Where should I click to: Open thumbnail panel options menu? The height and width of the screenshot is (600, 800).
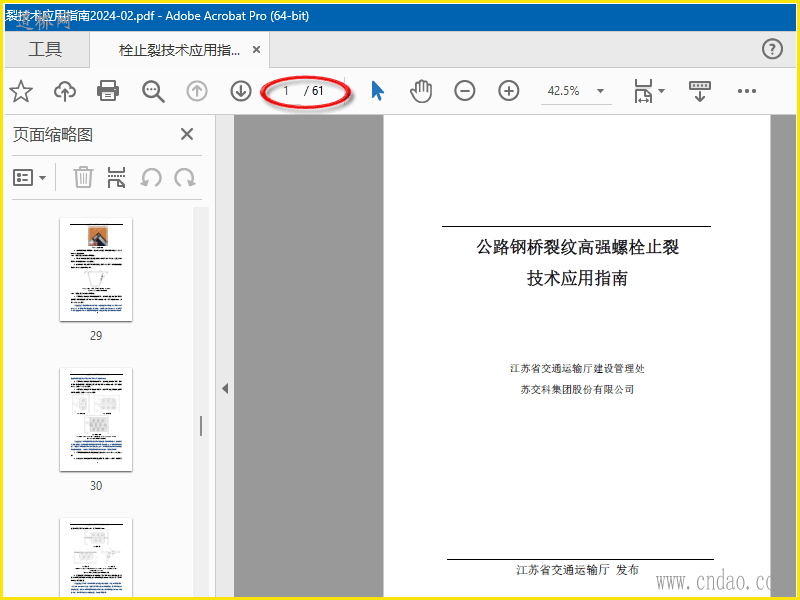(x=29, y=178)
